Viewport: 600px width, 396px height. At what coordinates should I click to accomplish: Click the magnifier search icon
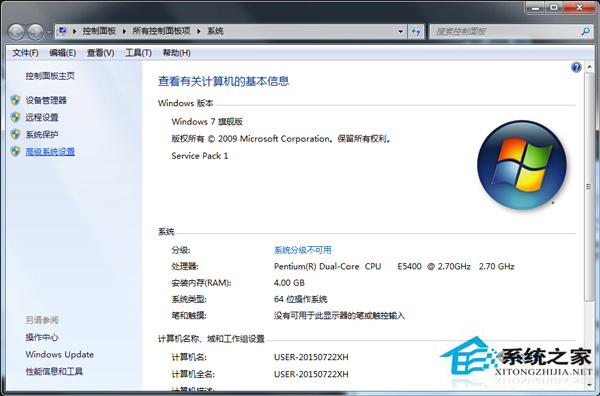click(x=585, y=31)
